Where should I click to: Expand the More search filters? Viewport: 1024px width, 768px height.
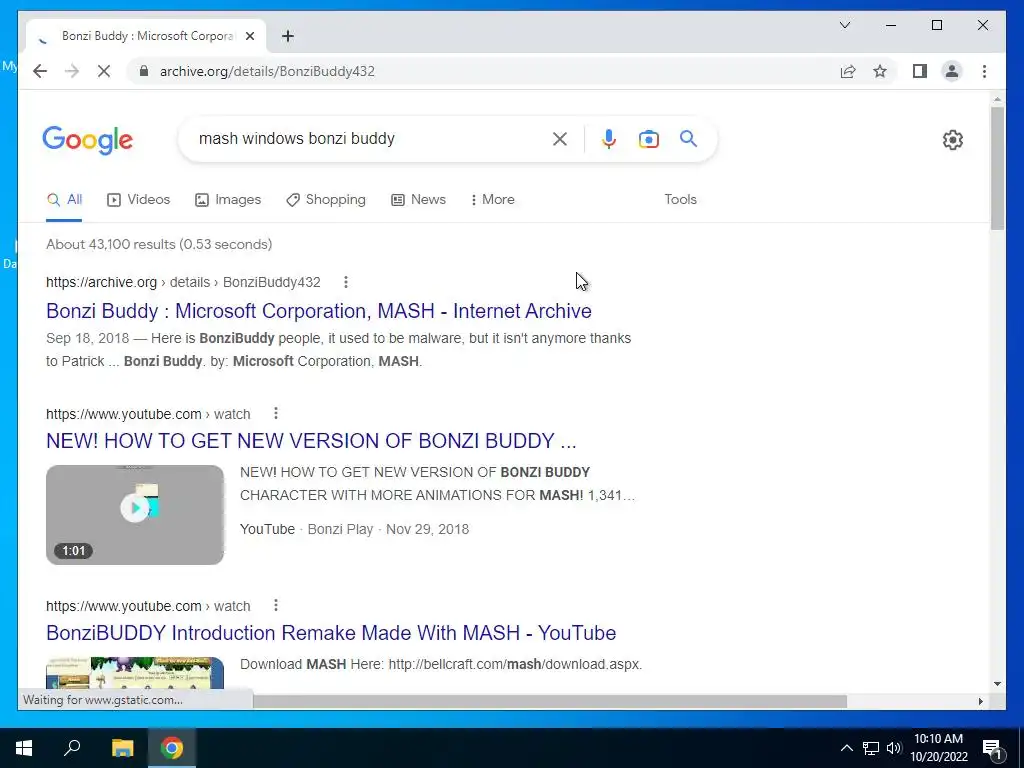tap(492, 200)
